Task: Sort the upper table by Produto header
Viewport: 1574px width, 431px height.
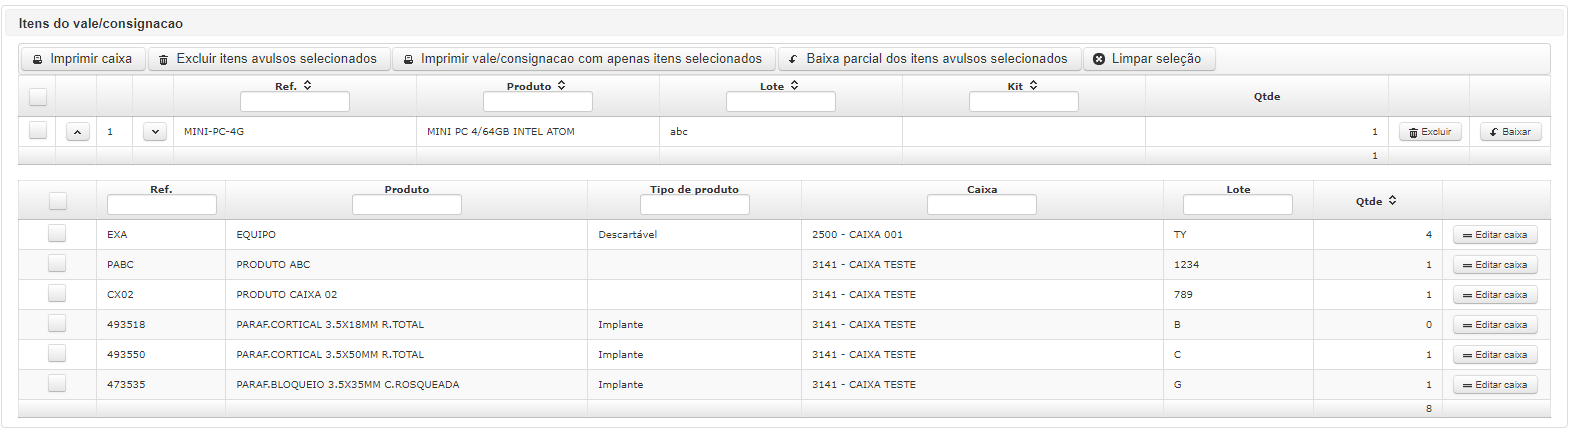Action: point(537,86)
